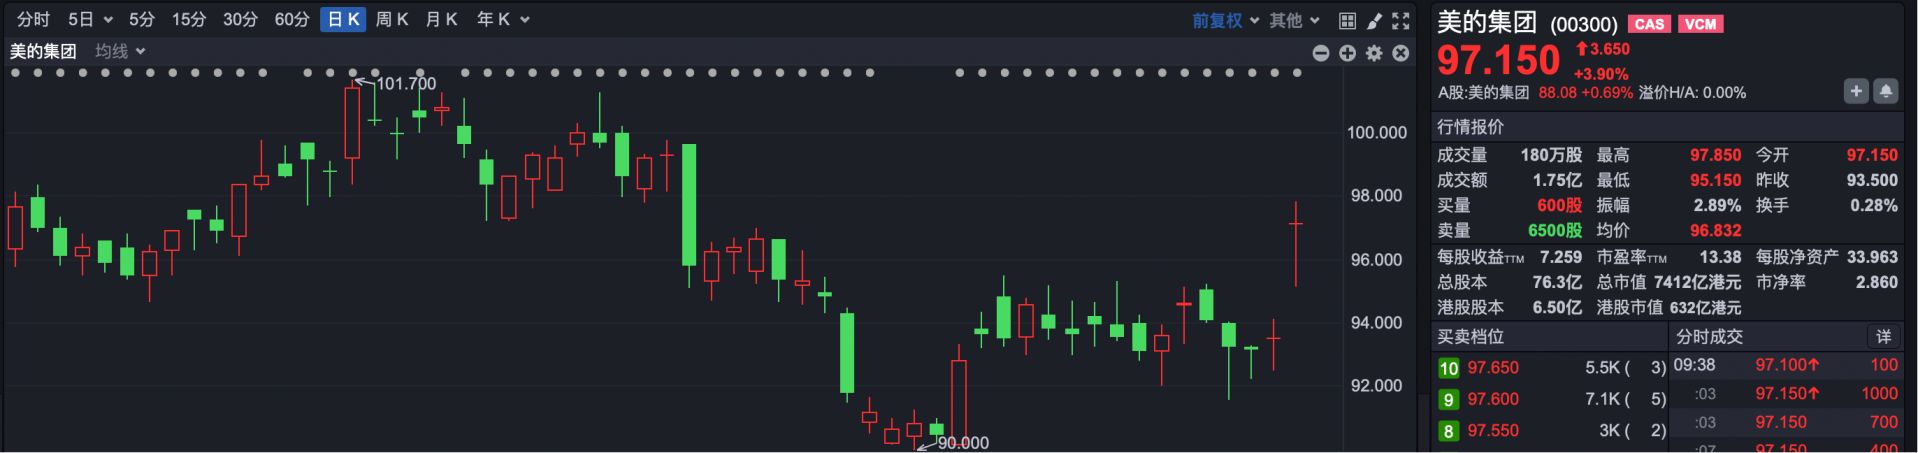Click the 每股净资产 33.963 value

point(1872,257)
